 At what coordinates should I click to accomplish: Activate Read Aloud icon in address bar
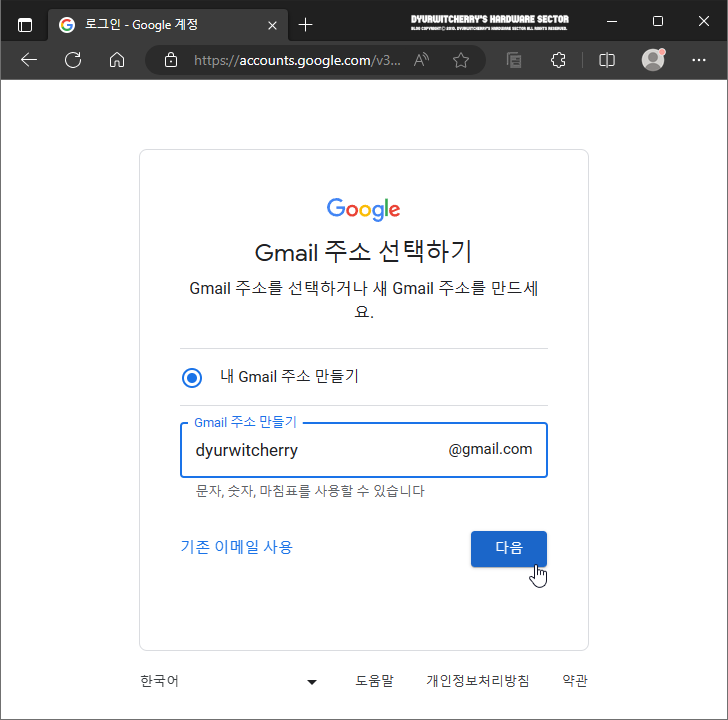pyautogui.click(x=421, y=60)
